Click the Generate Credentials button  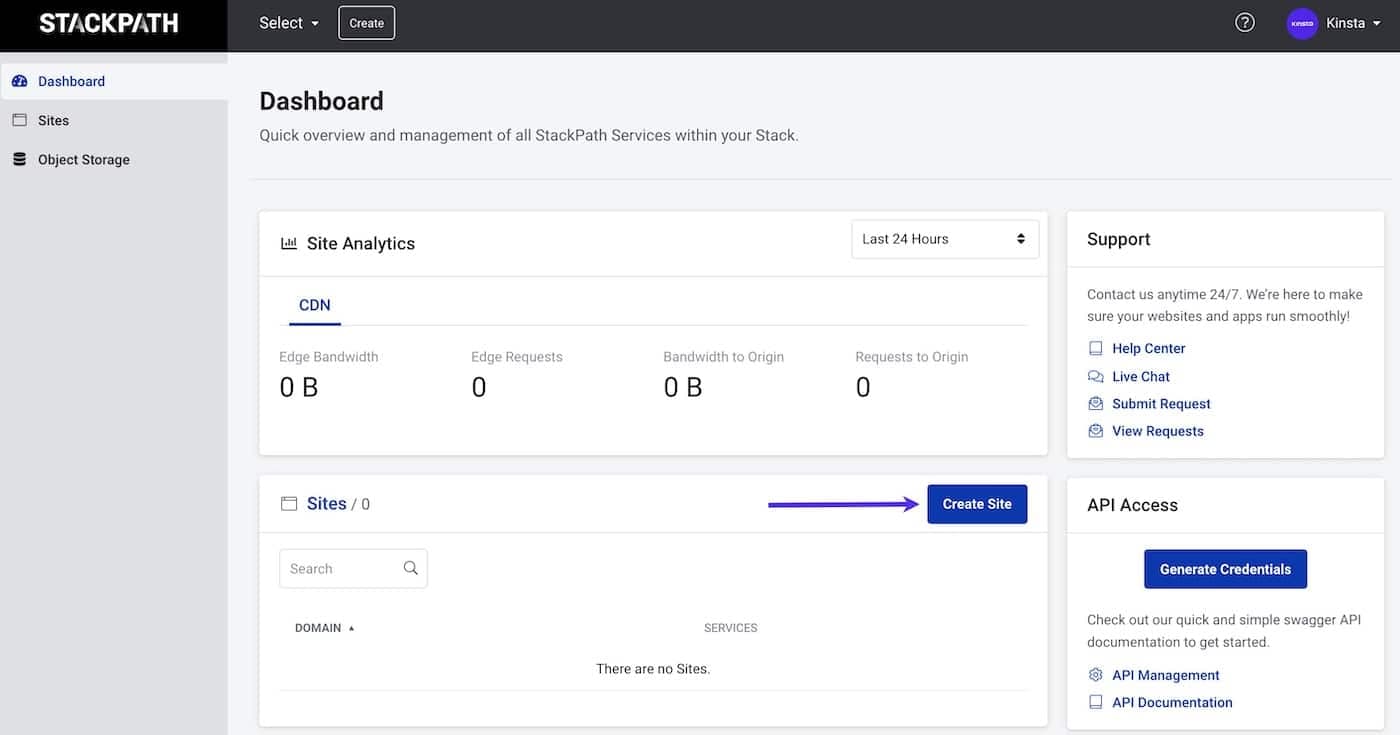click(1225, 568)
